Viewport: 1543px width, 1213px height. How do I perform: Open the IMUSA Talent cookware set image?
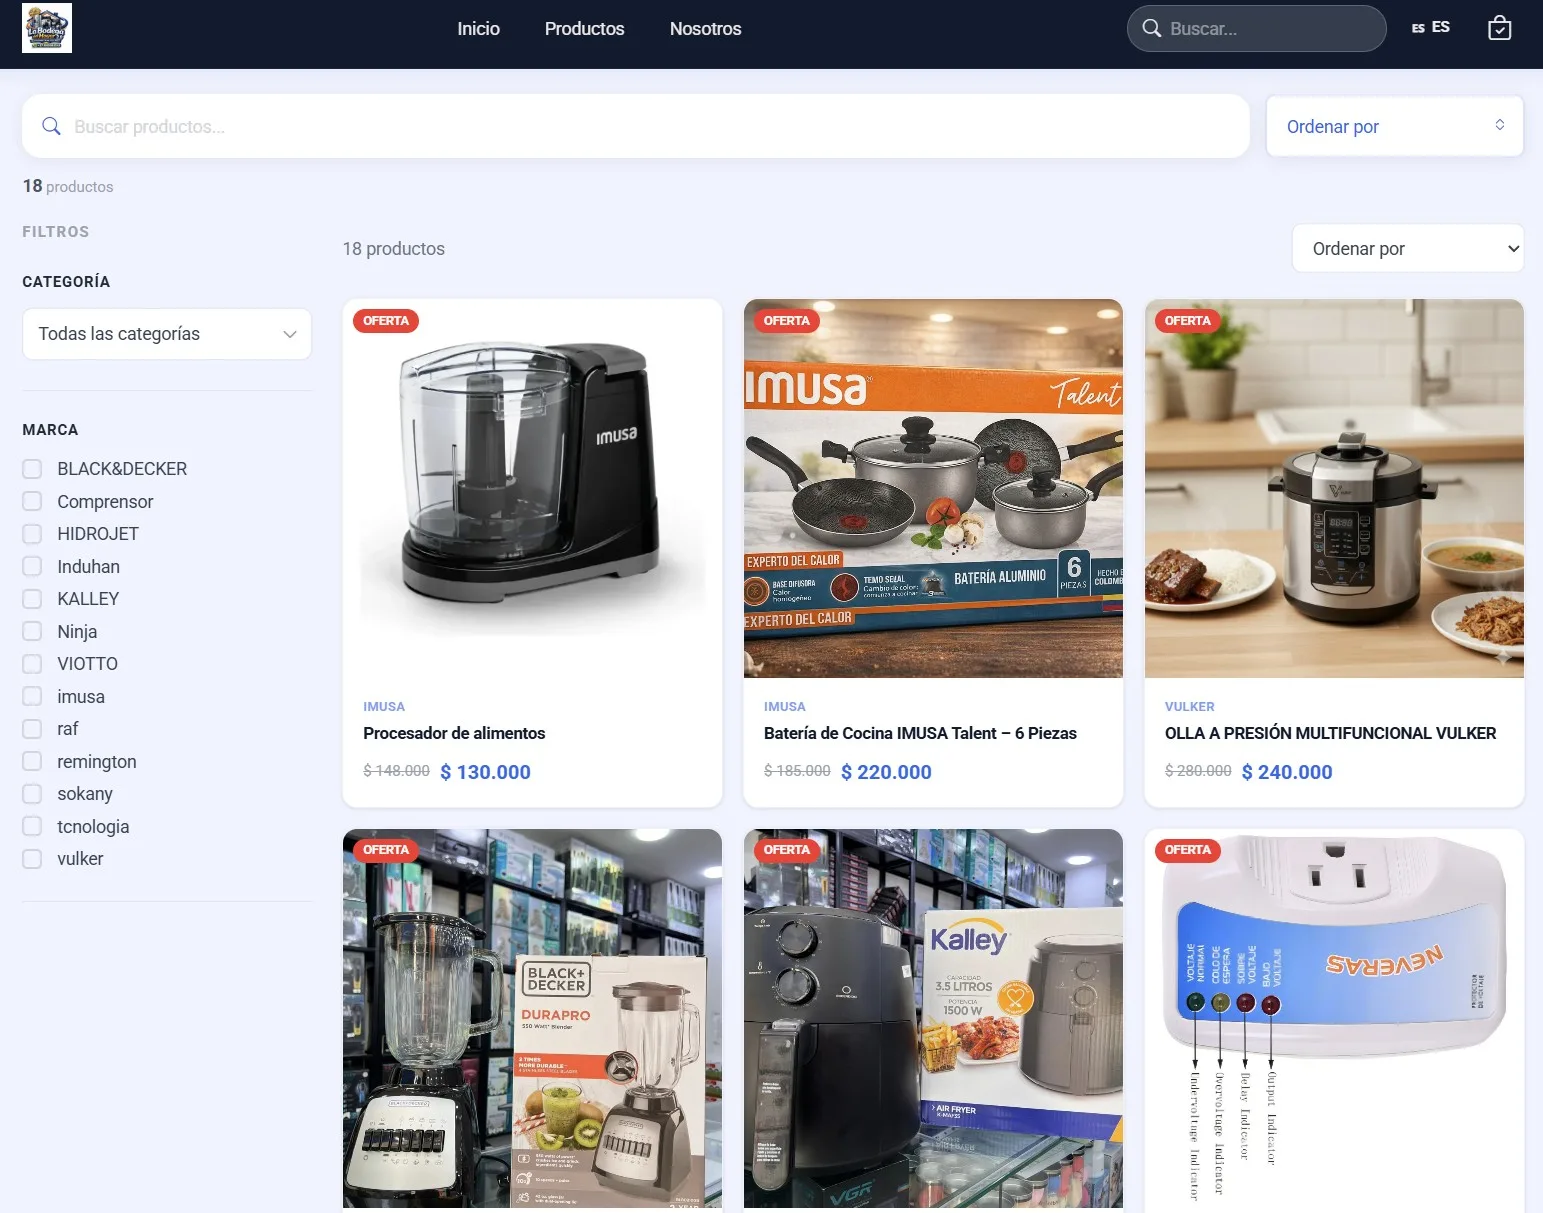[933, 488]
